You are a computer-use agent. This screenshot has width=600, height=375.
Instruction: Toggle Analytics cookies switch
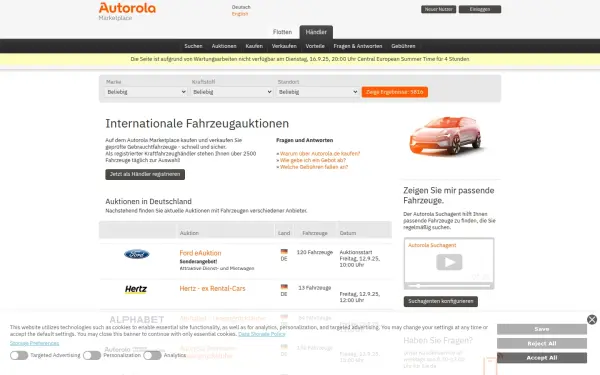point(152,355)
